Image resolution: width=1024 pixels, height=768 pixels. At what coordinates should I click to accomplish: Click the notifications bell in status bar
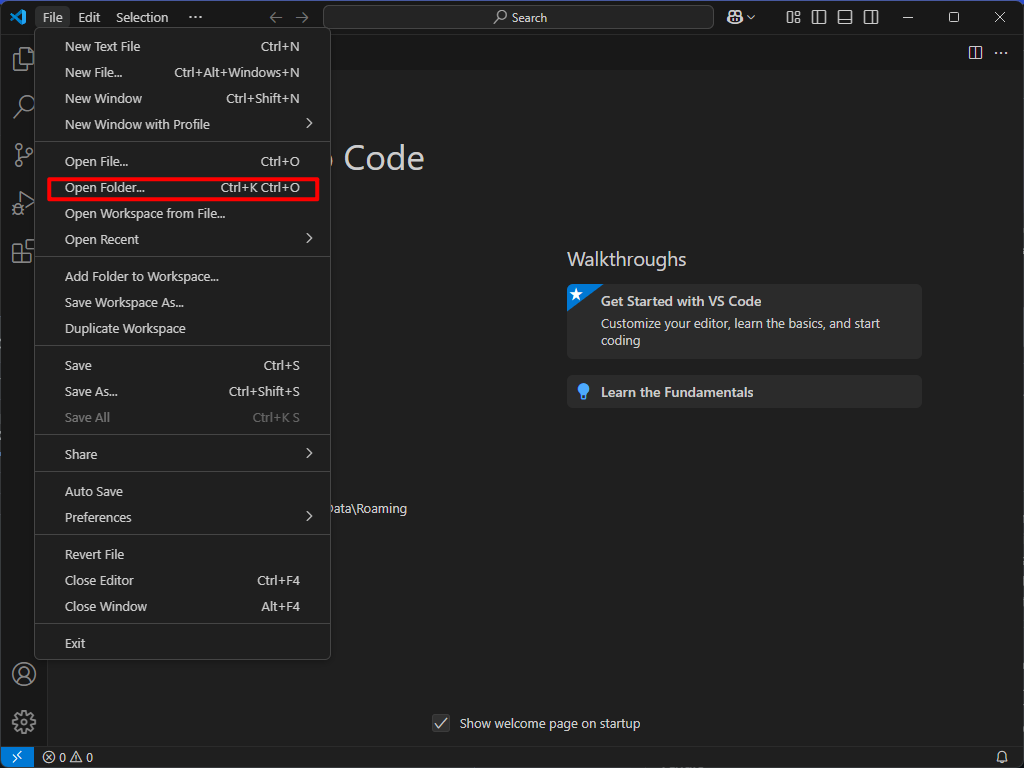[x=1002, y=757]
